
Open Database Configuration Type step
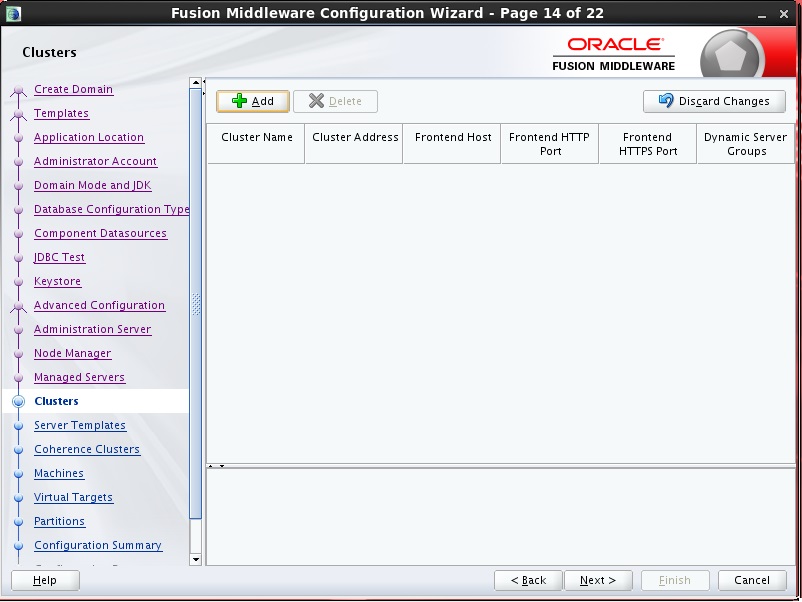[112, 209]
